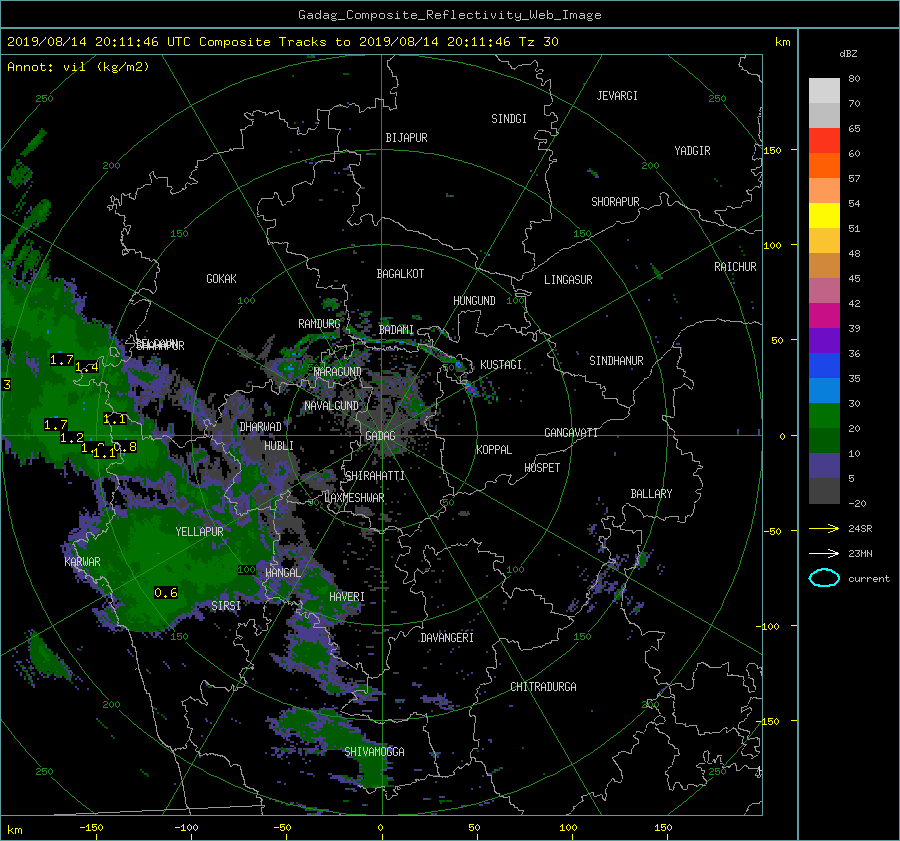This screenshot has height=841, width=900.
Task: Click the YADGIR city label
Action: [692, 151]
